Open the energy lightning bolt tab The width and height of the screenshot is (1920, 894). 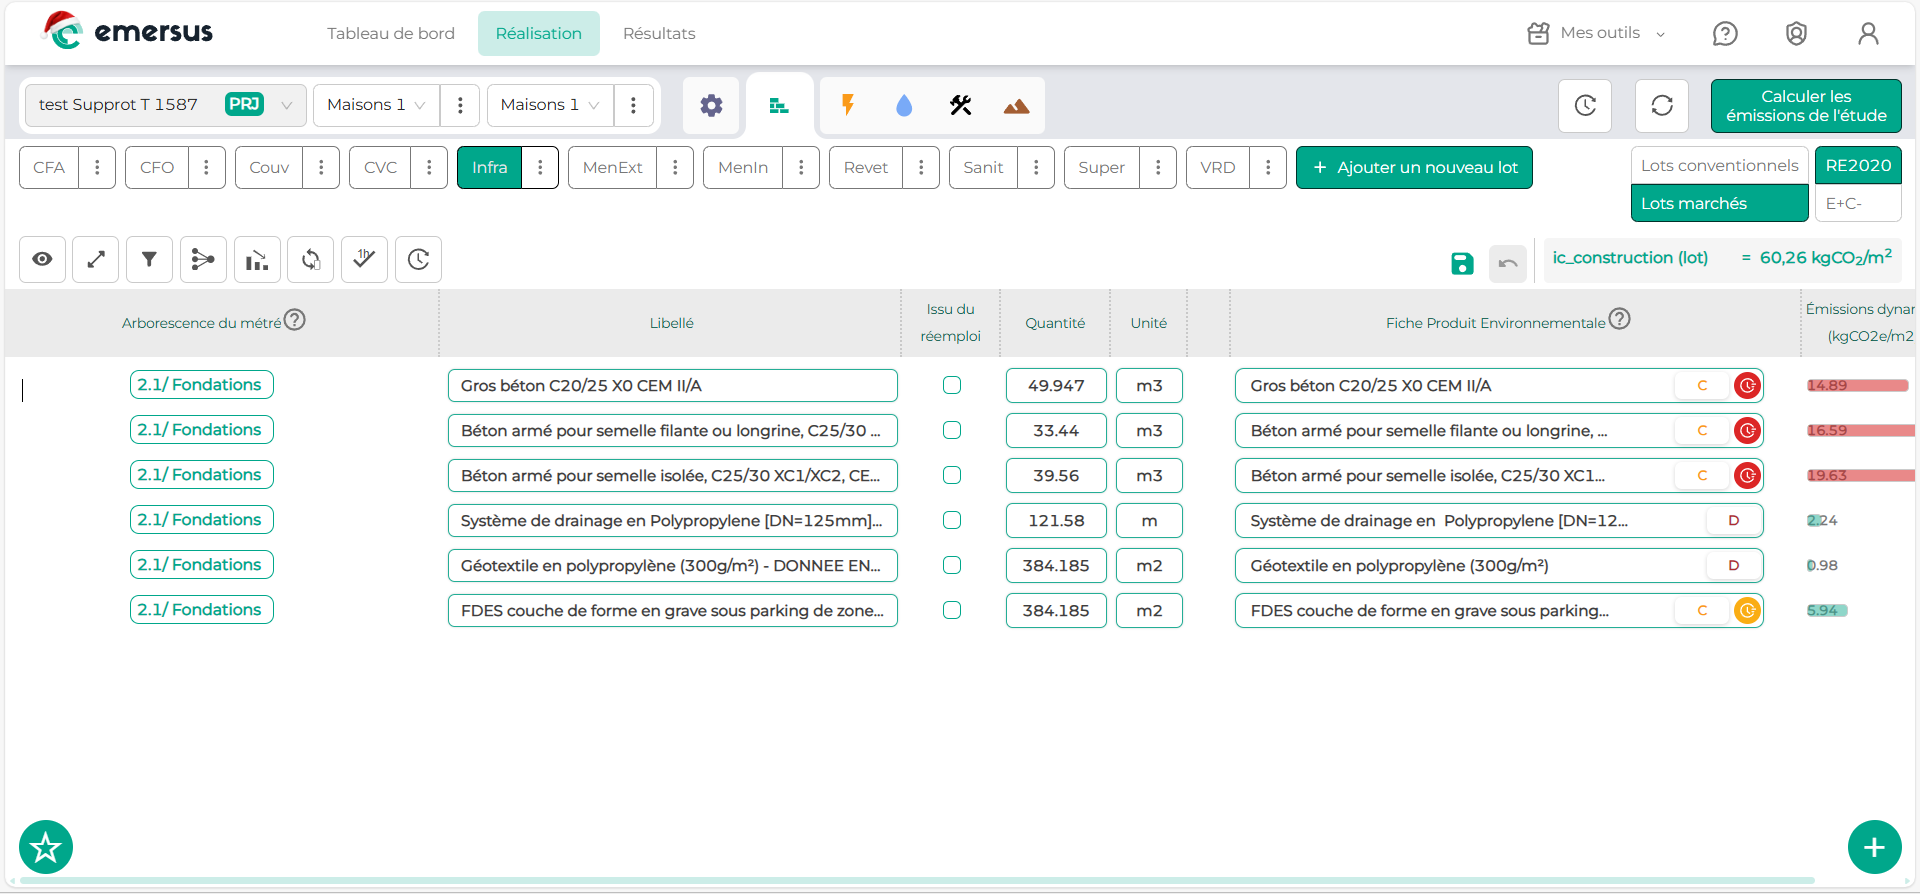tap(848, 105)
